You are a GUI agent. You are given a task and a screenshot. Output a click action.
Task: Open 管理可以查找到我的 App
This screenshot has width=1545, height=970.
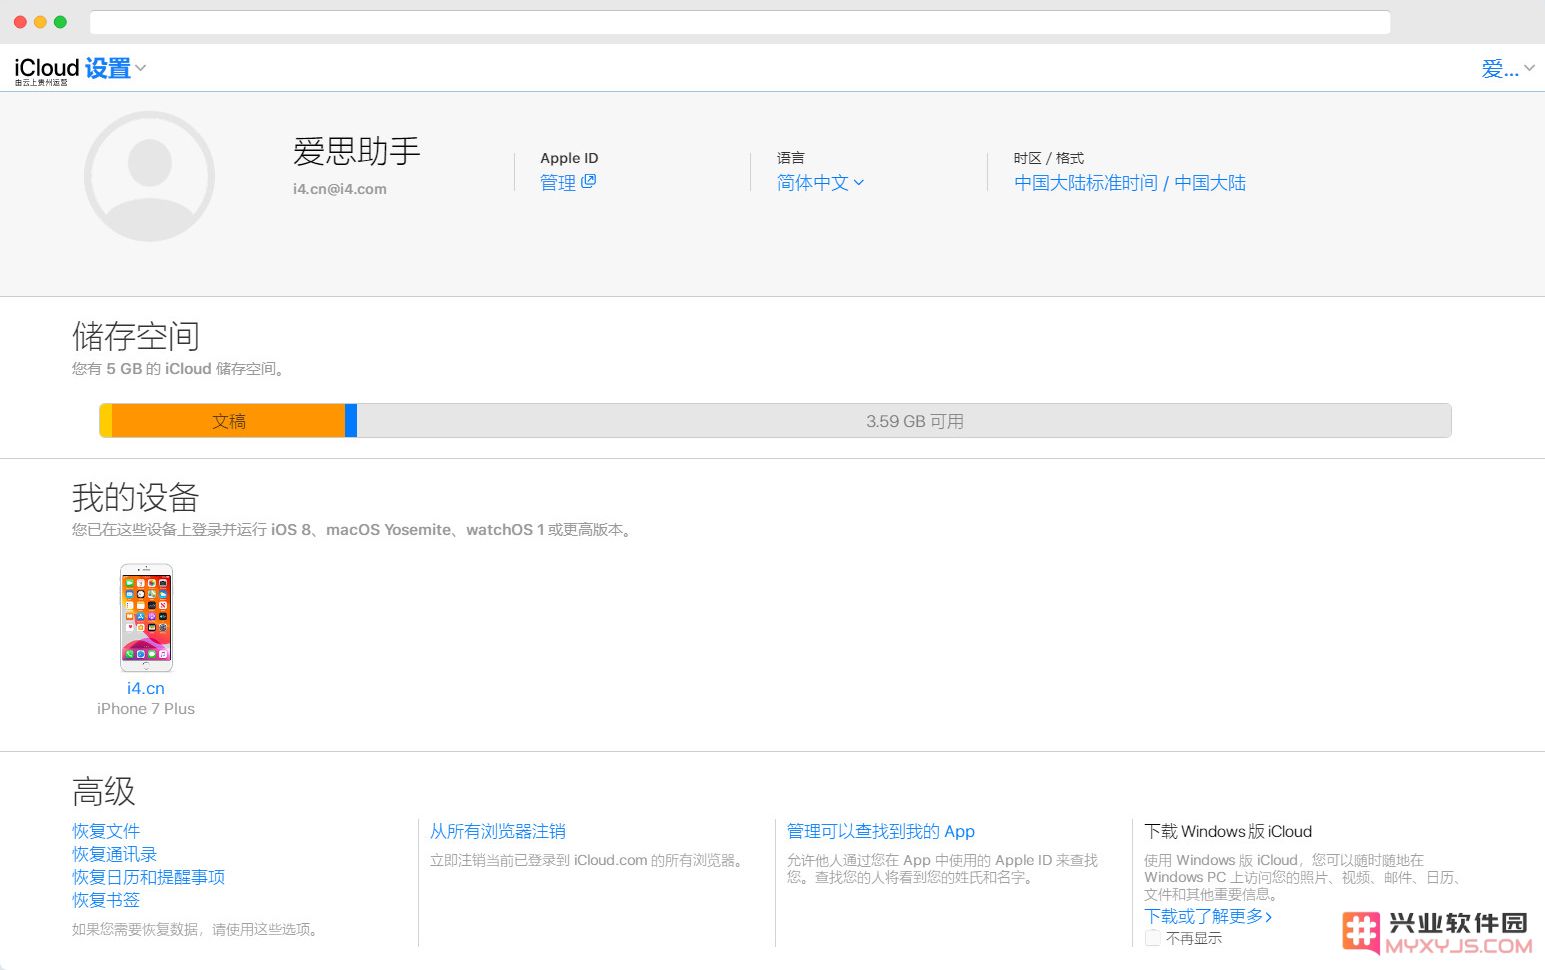(x=881, y=831)
